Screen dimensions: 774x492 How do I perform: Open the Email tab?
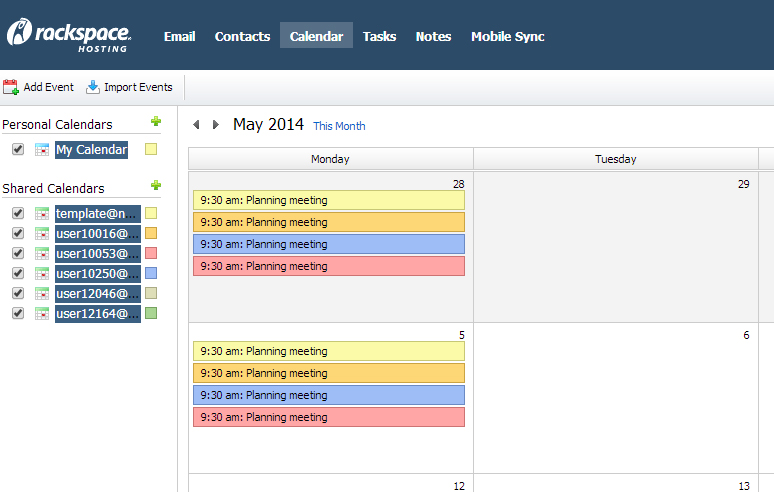click(179, 36)
